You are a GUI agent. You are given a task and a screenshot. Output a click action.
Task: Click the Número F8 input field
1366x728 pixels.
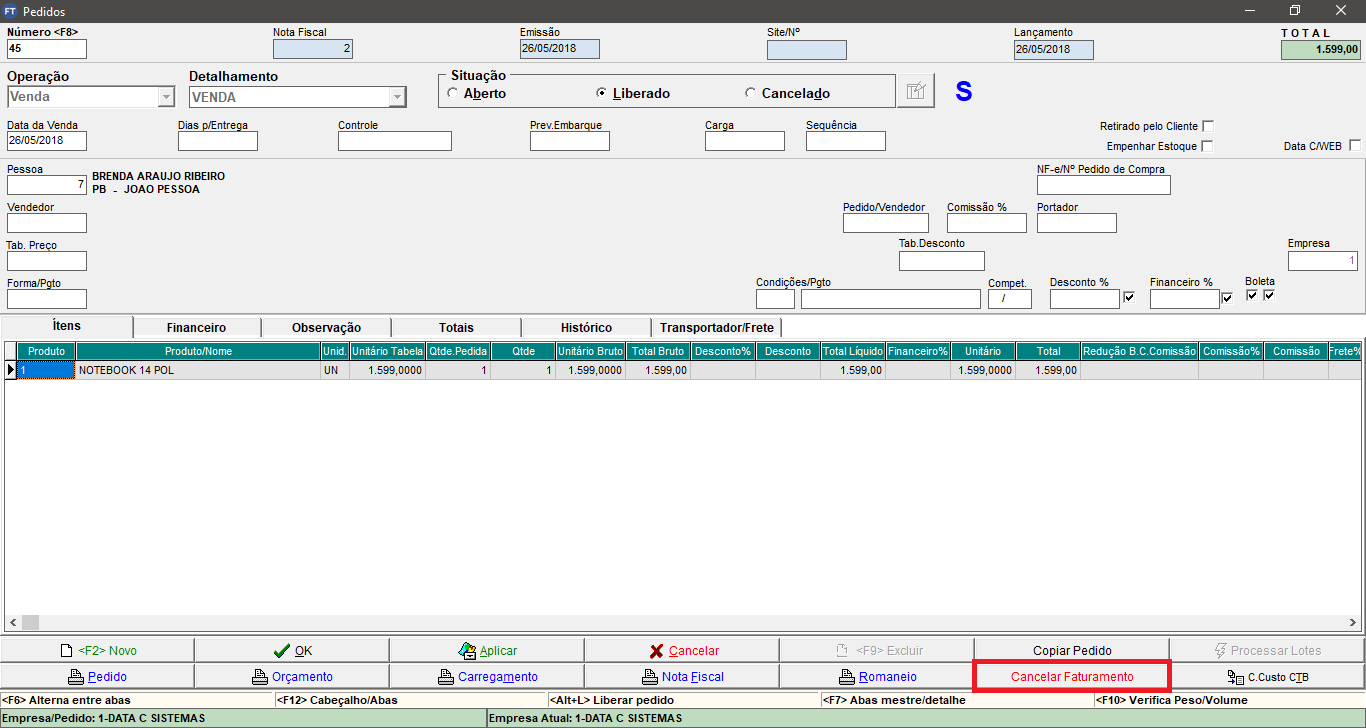click(47, 49)
